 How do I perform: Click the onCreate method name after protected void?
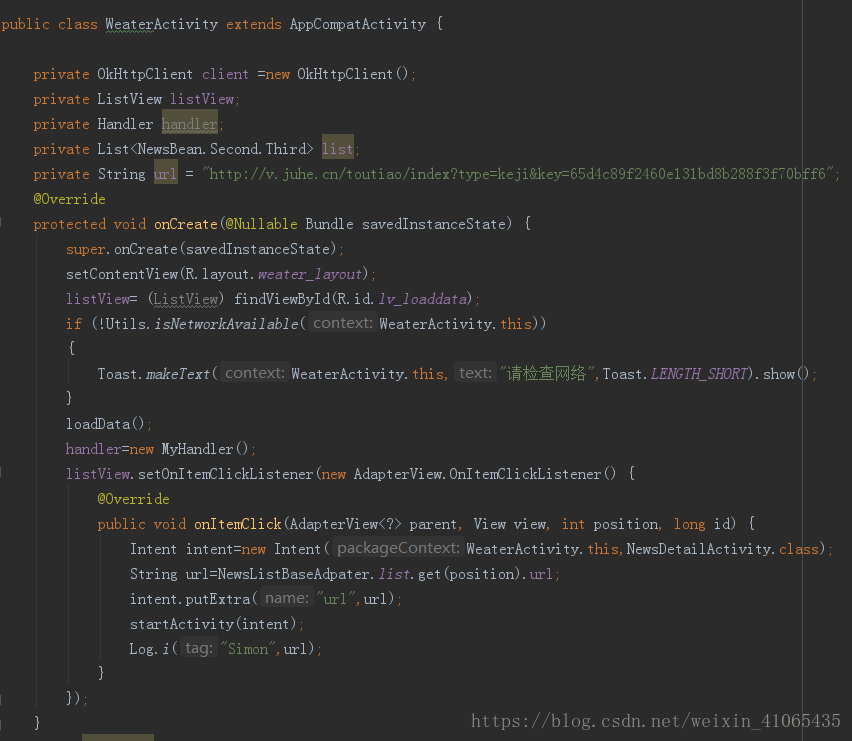point(186,224)
